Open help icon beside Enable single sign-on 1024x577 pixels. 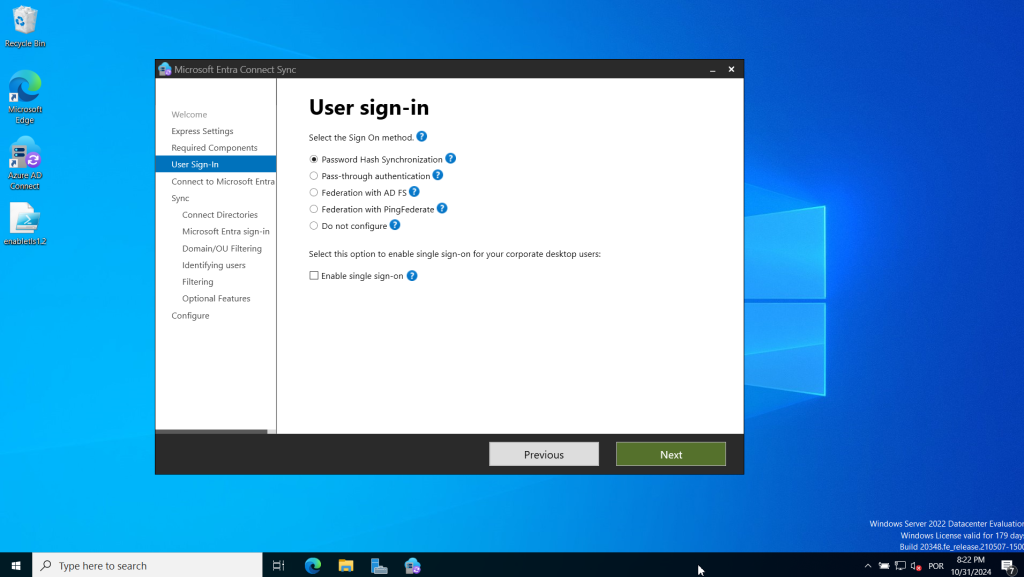pos(412,275)
